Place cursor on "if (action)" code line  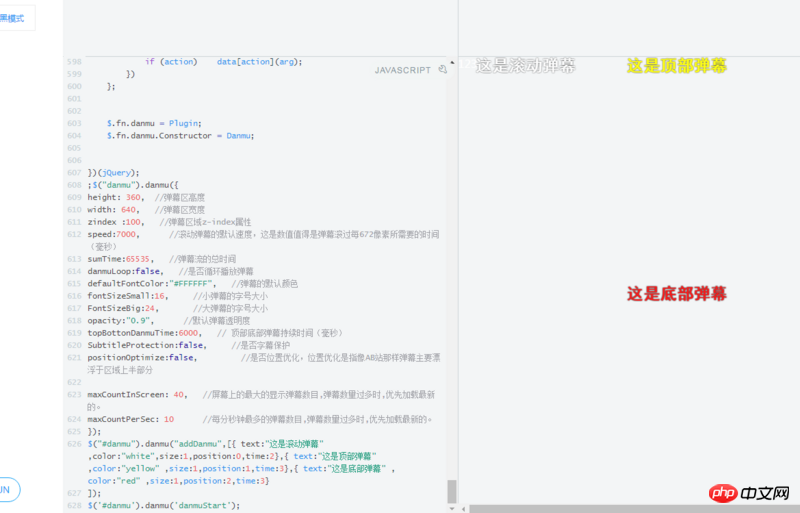pos(223,62)
